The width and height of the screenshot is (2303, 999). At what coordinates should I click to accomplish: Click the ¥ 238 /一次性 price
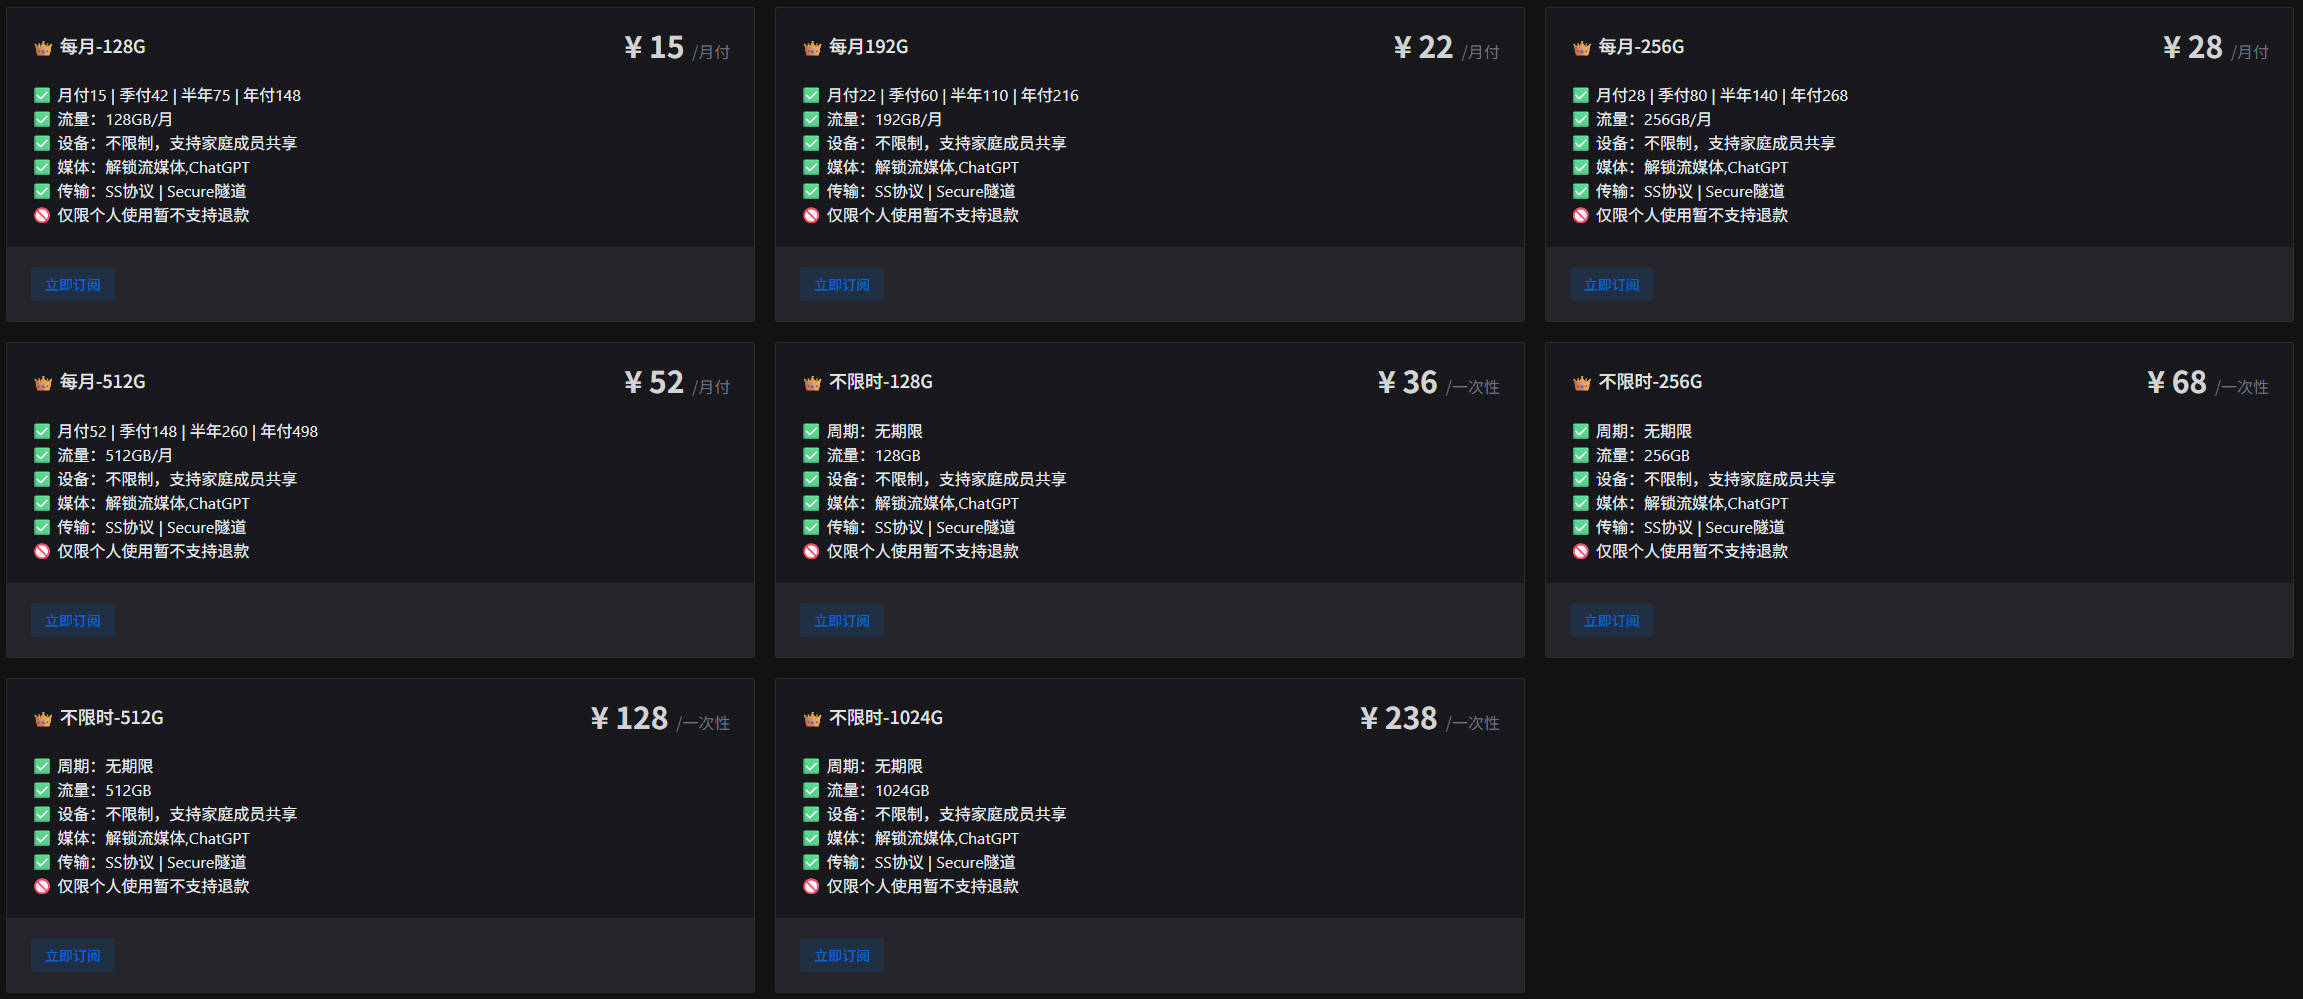click(x=1429, y=719)
